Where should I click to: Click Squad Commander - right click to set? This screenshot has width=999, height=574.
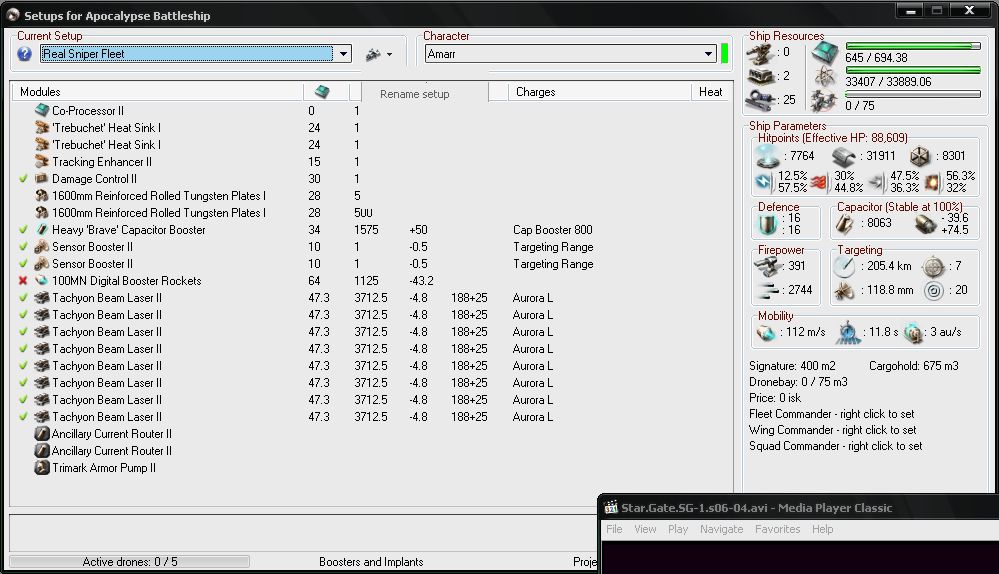835,446
